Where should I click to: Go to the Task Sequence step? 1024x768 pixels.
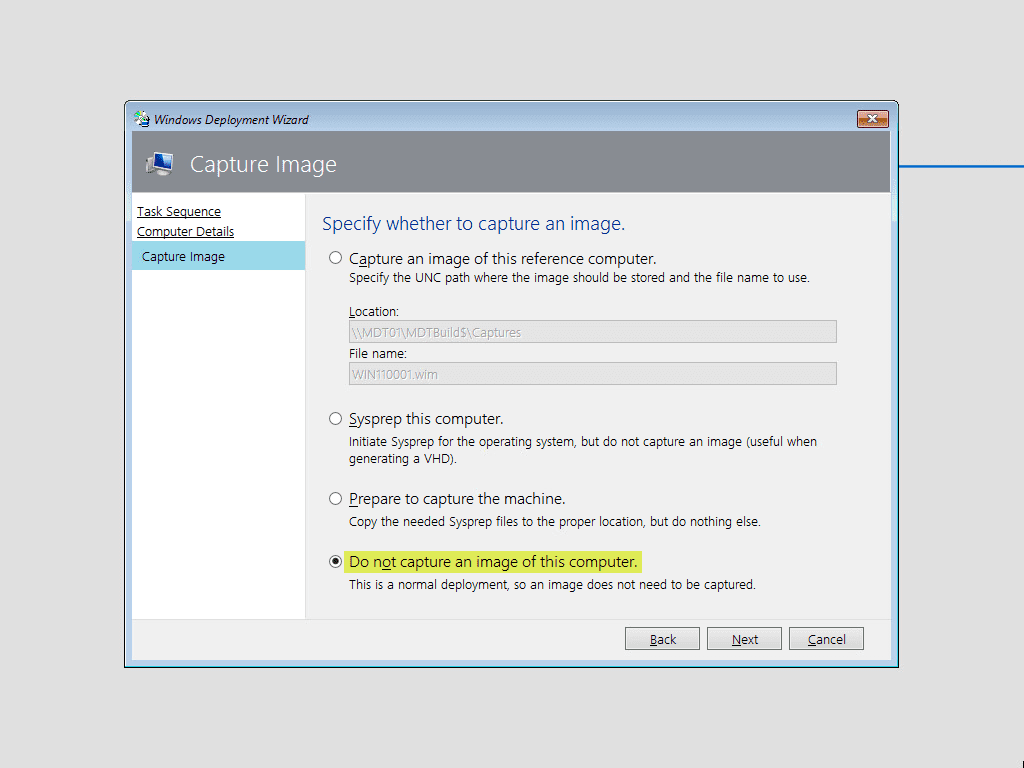(179, 212)
